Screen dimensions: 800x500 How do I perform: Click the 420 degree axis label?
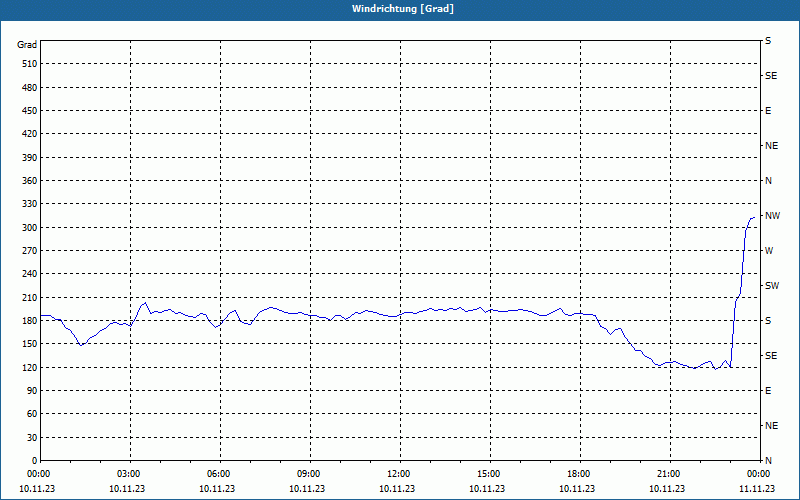coord(30,134)
